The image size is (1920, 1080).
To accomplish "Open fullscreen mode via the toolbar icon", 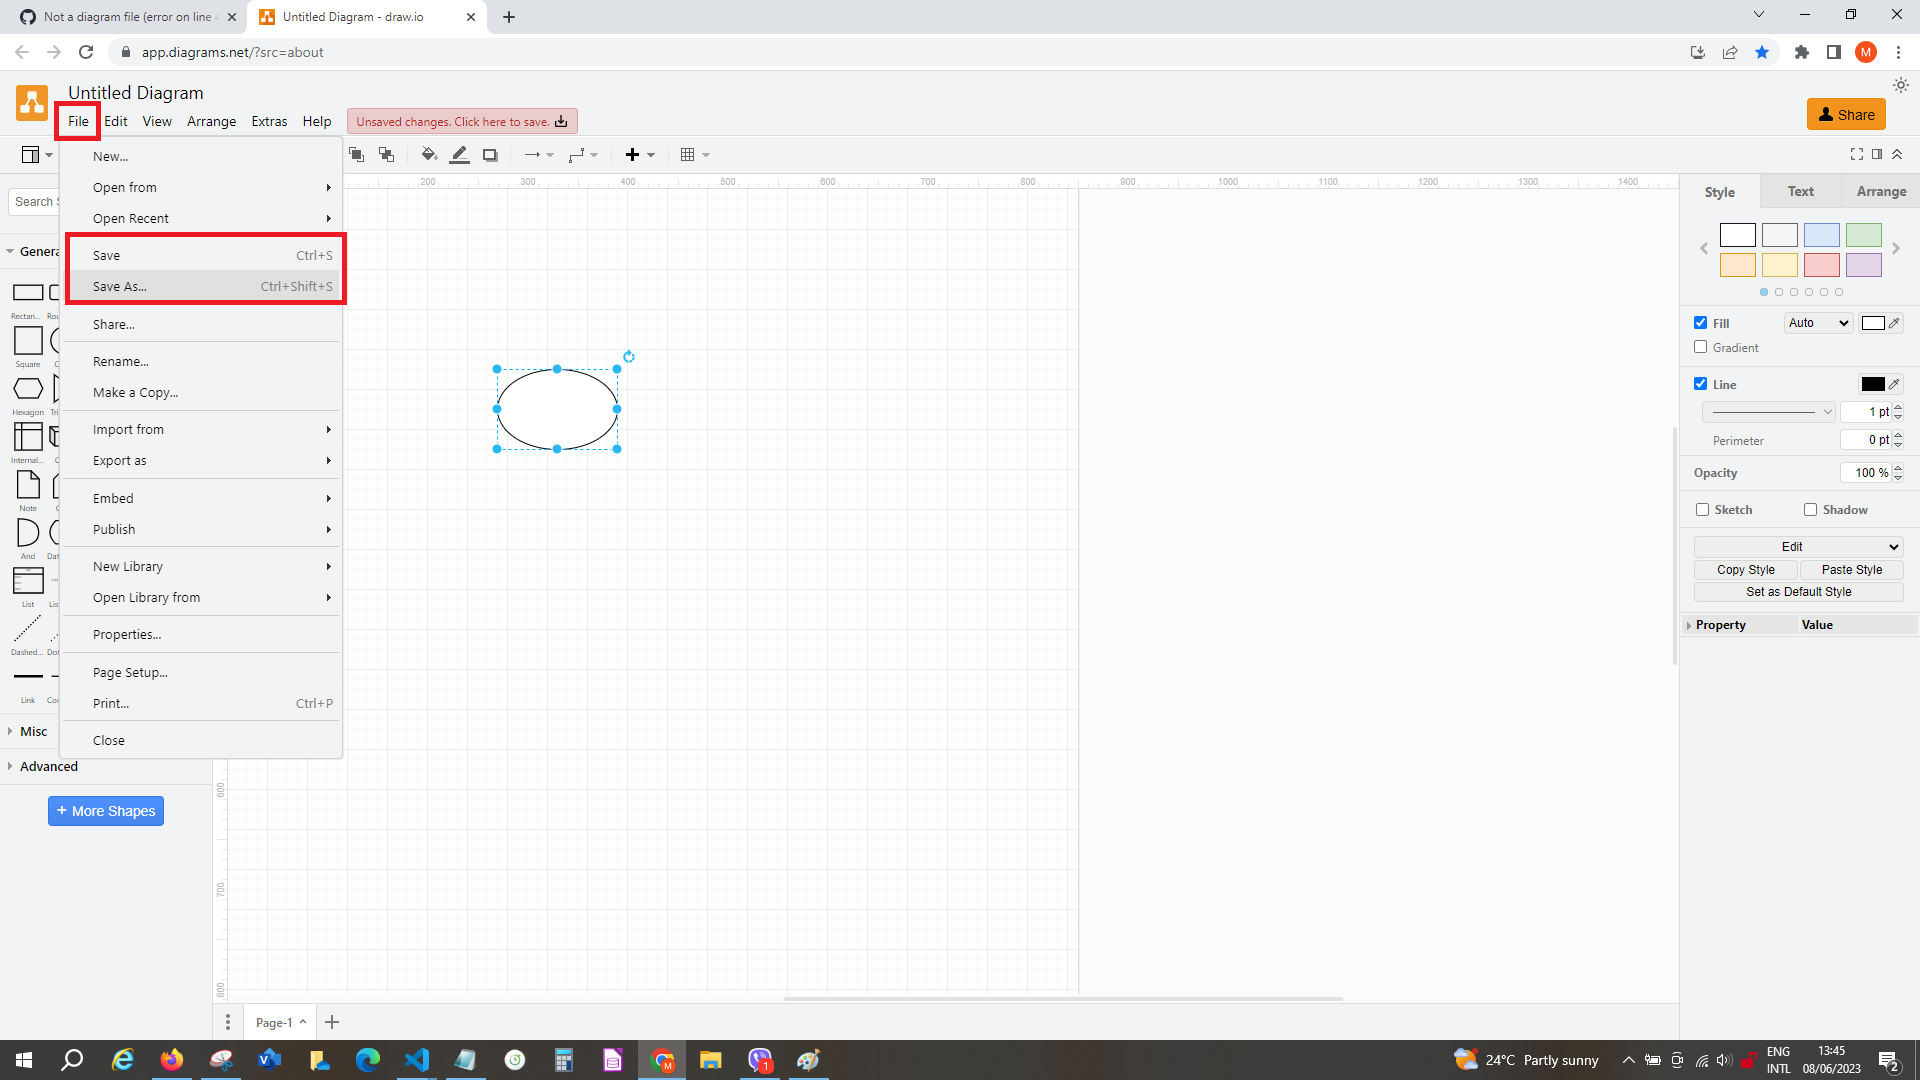I will click(1856, 154).
